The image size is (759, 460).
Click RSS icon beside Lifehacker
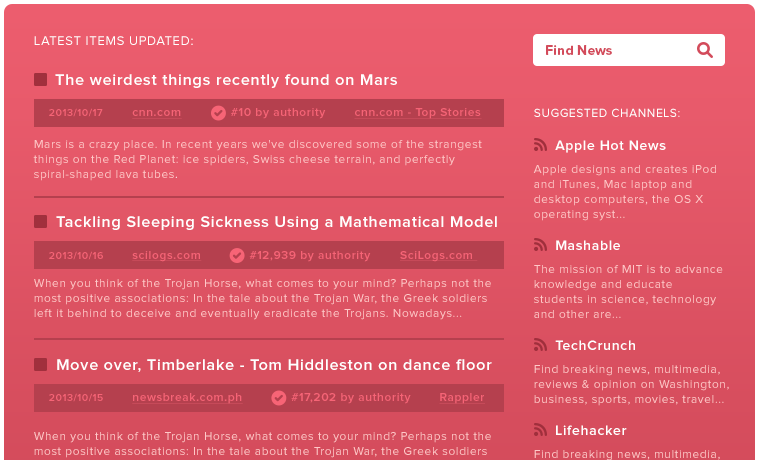coord(540,430)
